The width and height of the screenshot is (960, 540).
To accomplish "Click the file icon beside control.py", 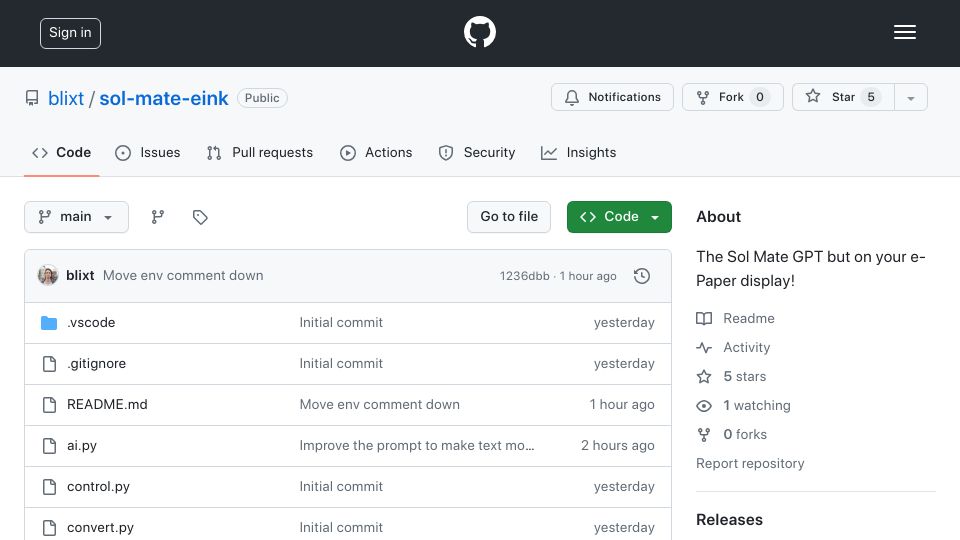I will pos(49,487).
